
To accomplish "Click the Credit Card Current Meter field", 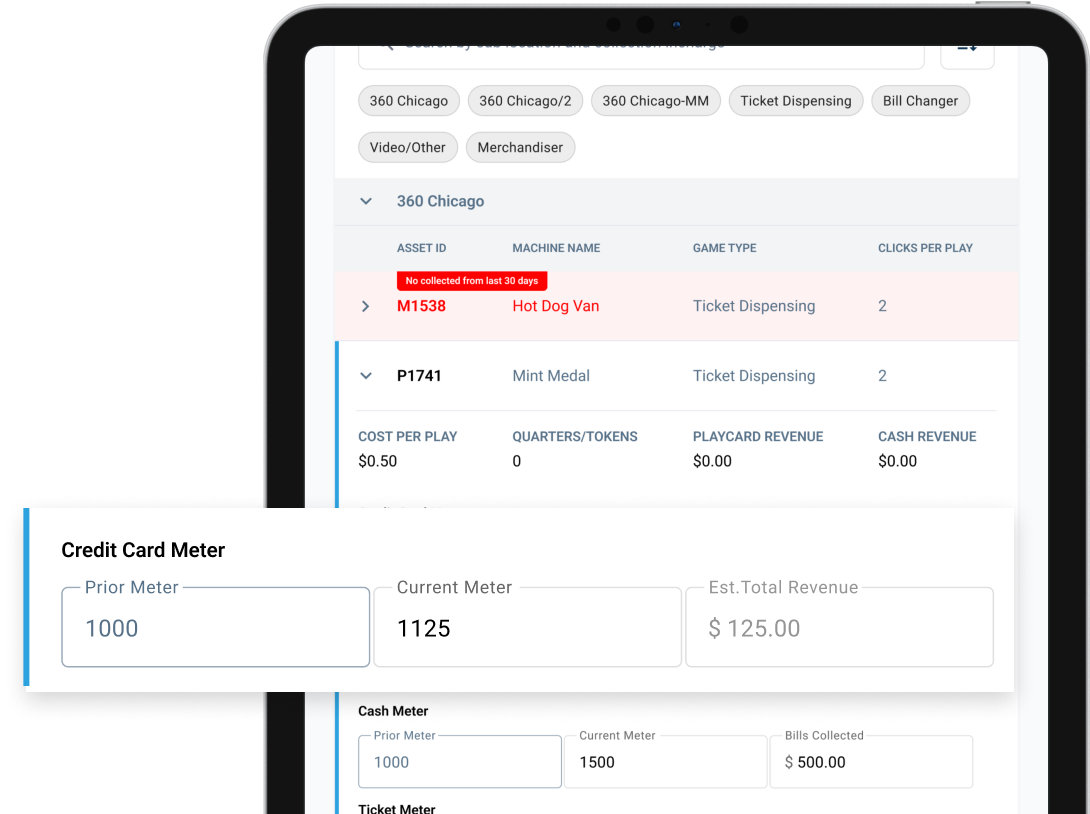I will (x=527, y=628).
